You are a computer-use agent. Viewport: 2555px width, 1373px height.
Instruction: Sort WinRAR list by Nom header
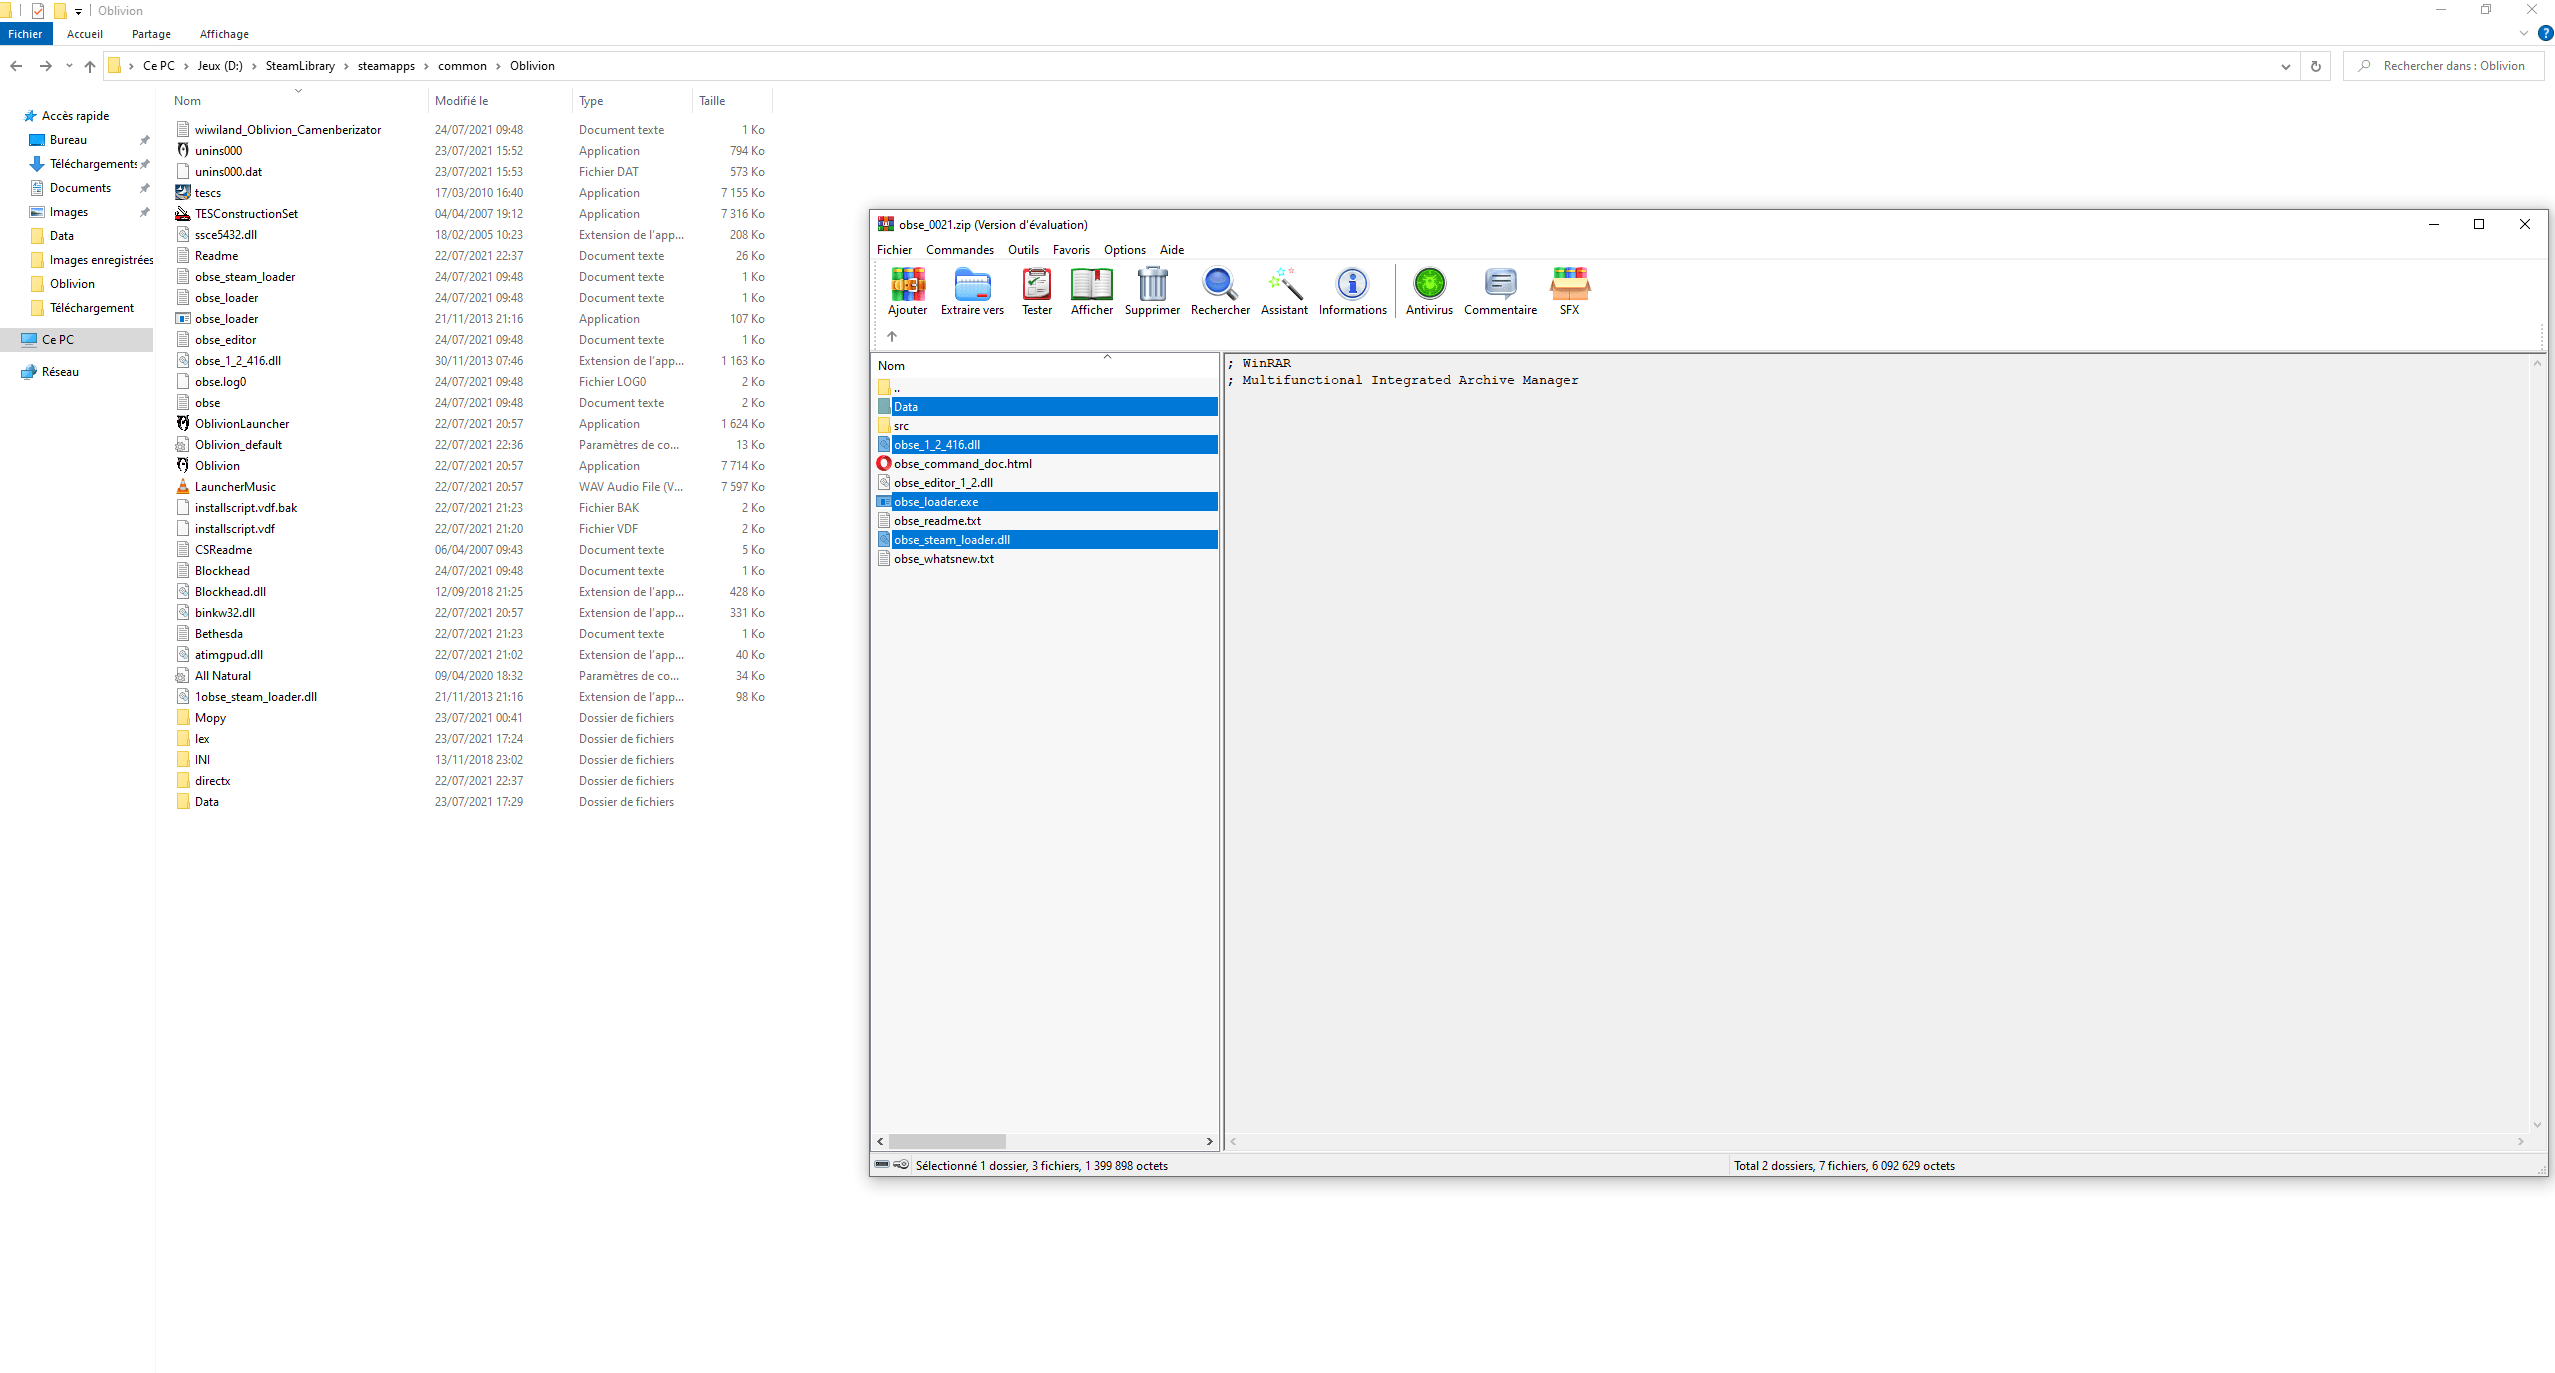point(1044,366)
